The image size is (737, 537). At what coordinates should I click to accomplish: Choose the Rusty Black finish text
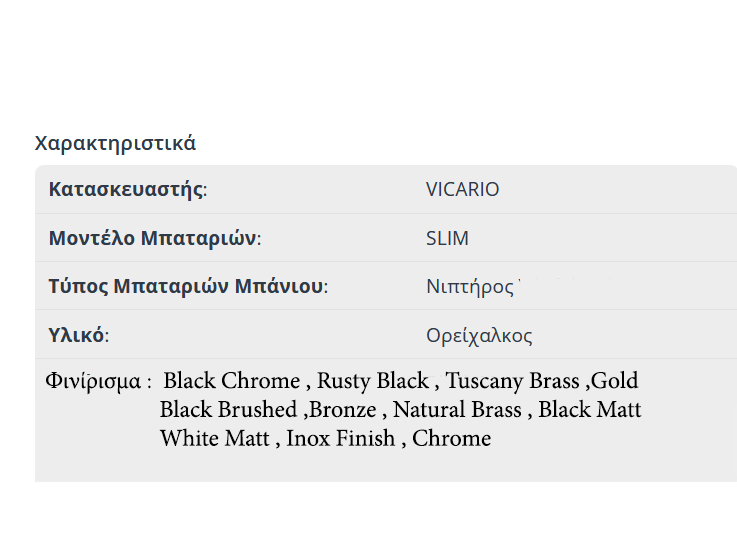[x=373, y=381]
